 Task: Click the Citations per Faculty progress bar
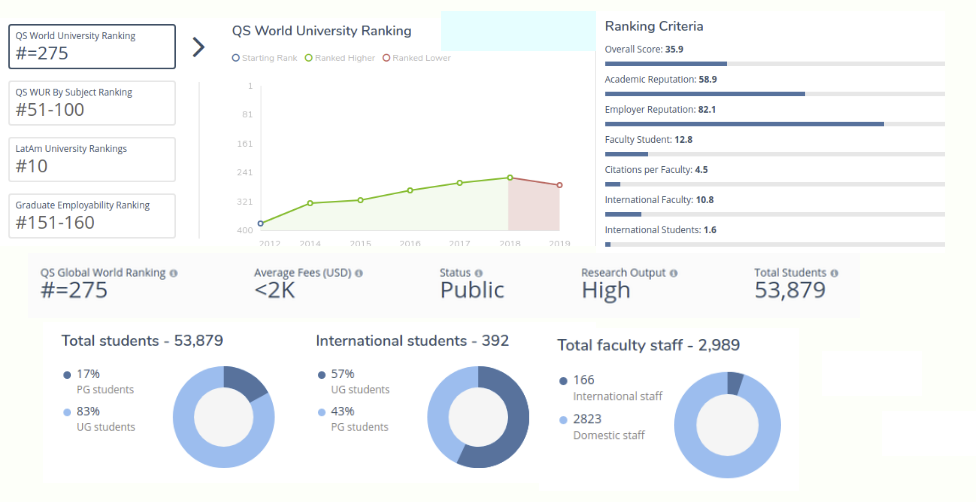[775, 184]
